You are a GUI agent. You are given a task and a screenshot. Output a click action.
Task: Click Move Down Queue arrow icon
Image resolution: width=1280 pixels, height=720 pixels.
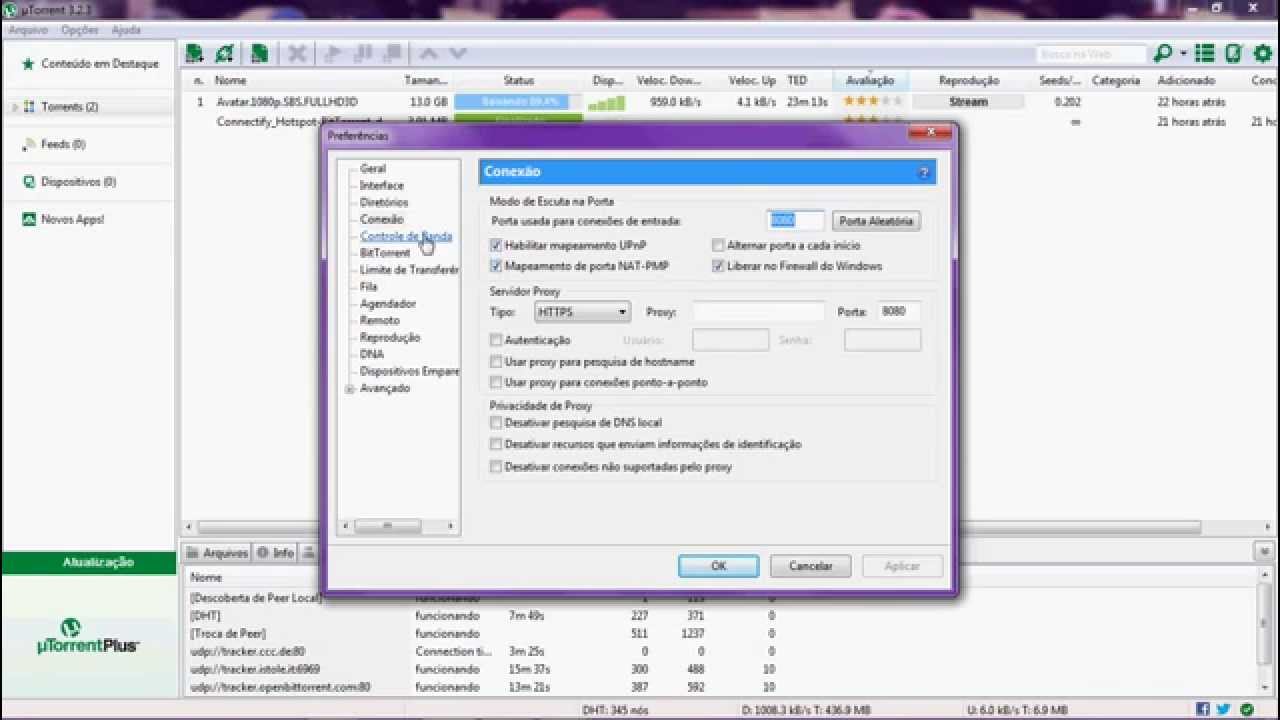click(458, 54)
